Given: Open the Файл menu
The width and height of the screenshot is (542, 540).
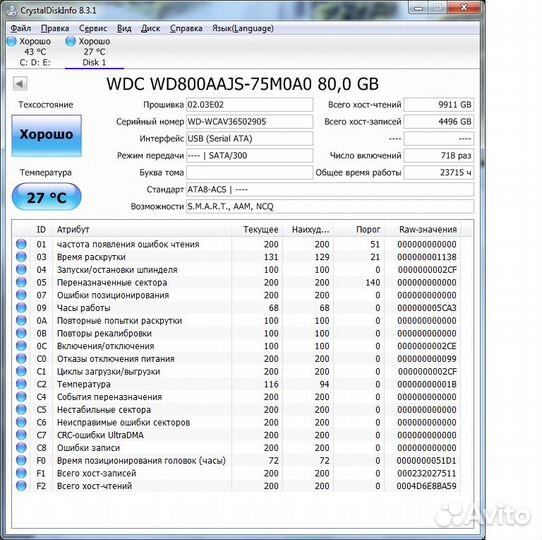Looking at the screenshot, I should click(x=21, y=28).
